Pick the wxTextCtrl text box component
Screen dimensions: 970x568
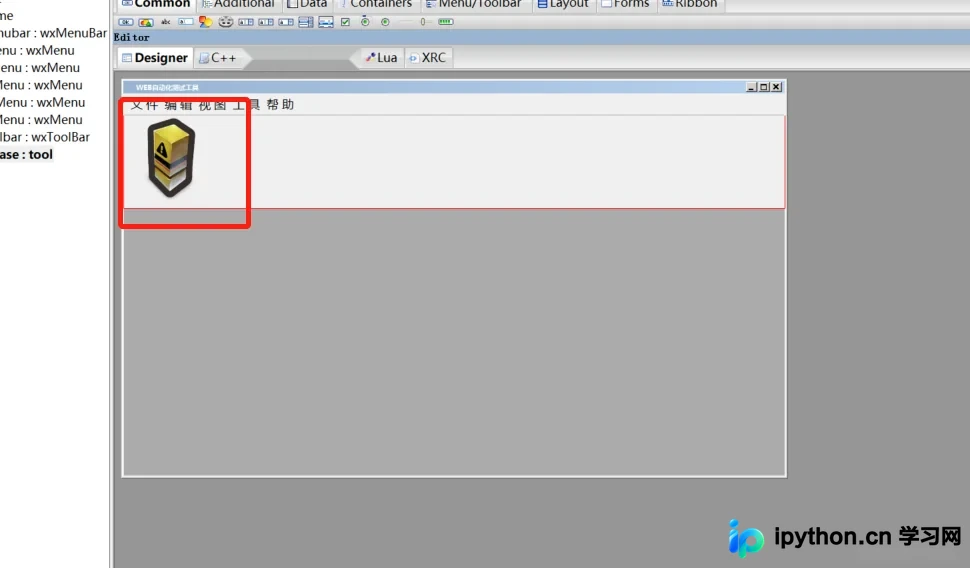tap(186, 22)
